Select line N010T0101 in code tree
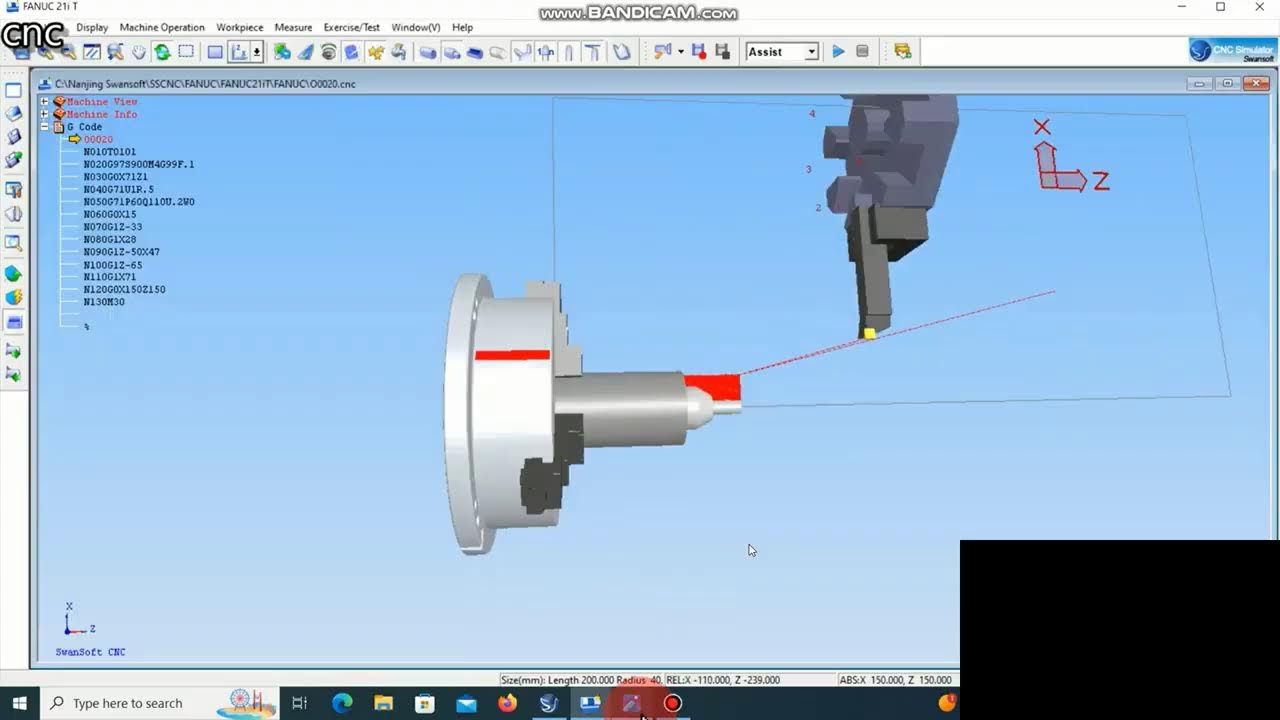Image resolution: width=1280 pixels, height=720 pixels. [110, 152]
